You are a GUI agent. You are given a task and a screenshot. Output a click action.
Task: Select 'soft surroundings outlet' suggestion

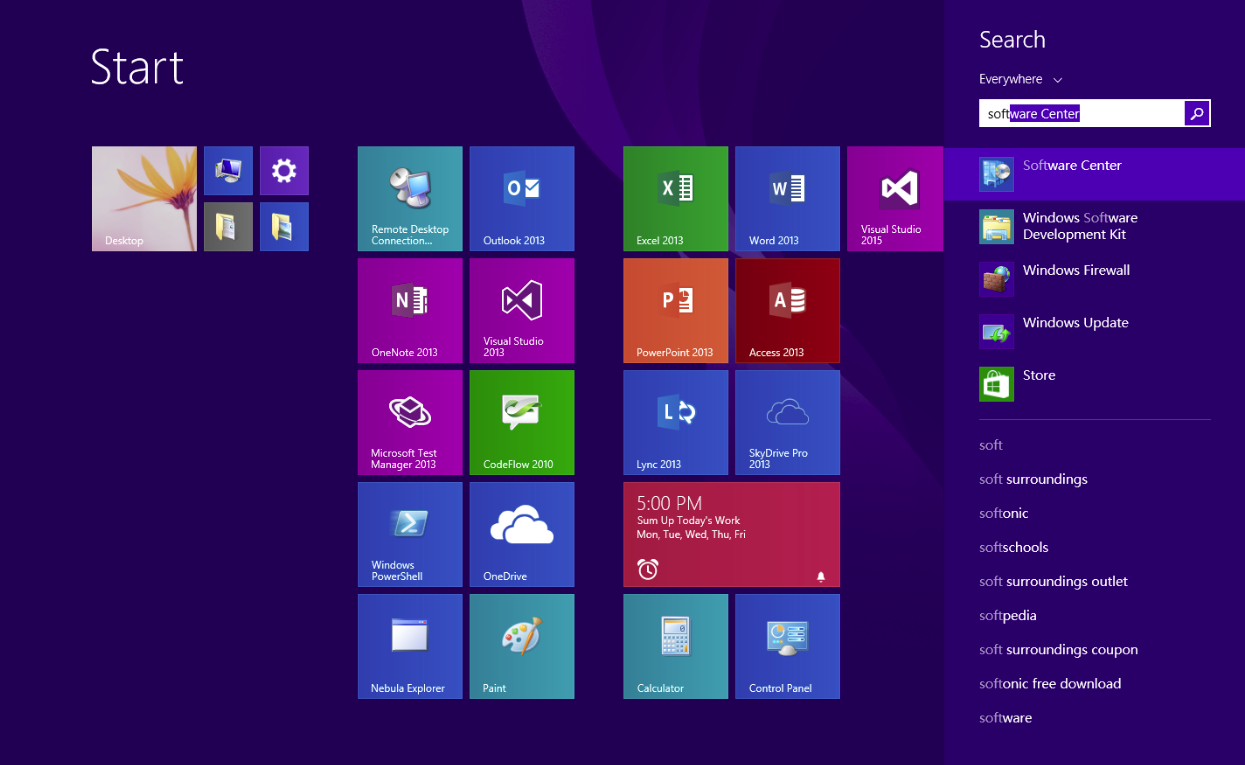1053,581
